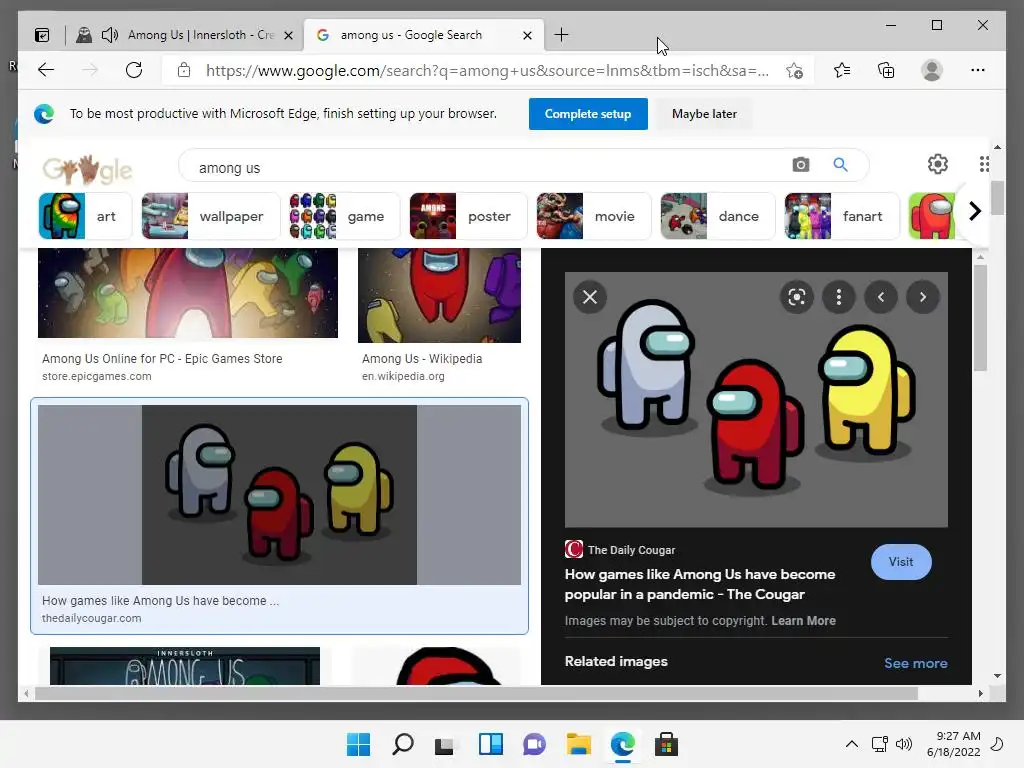Go back to previous page
The width and height of the screenshot is (1024, 768).
point(46,70)
